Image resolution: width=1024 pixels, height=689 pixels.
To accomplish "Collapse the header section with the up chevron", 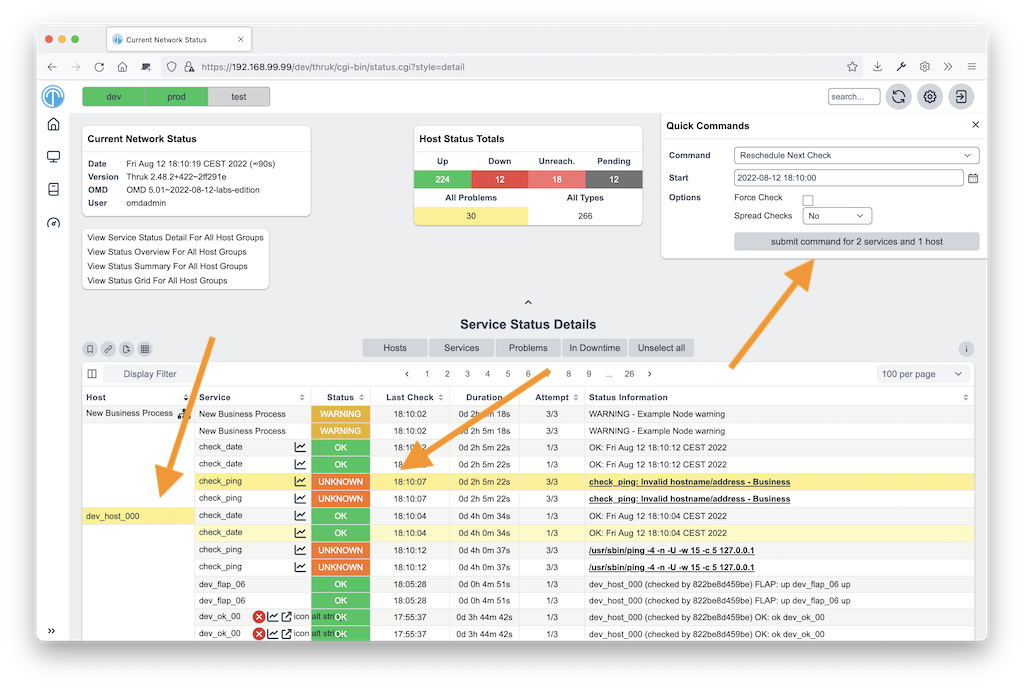I will [528, 302].
